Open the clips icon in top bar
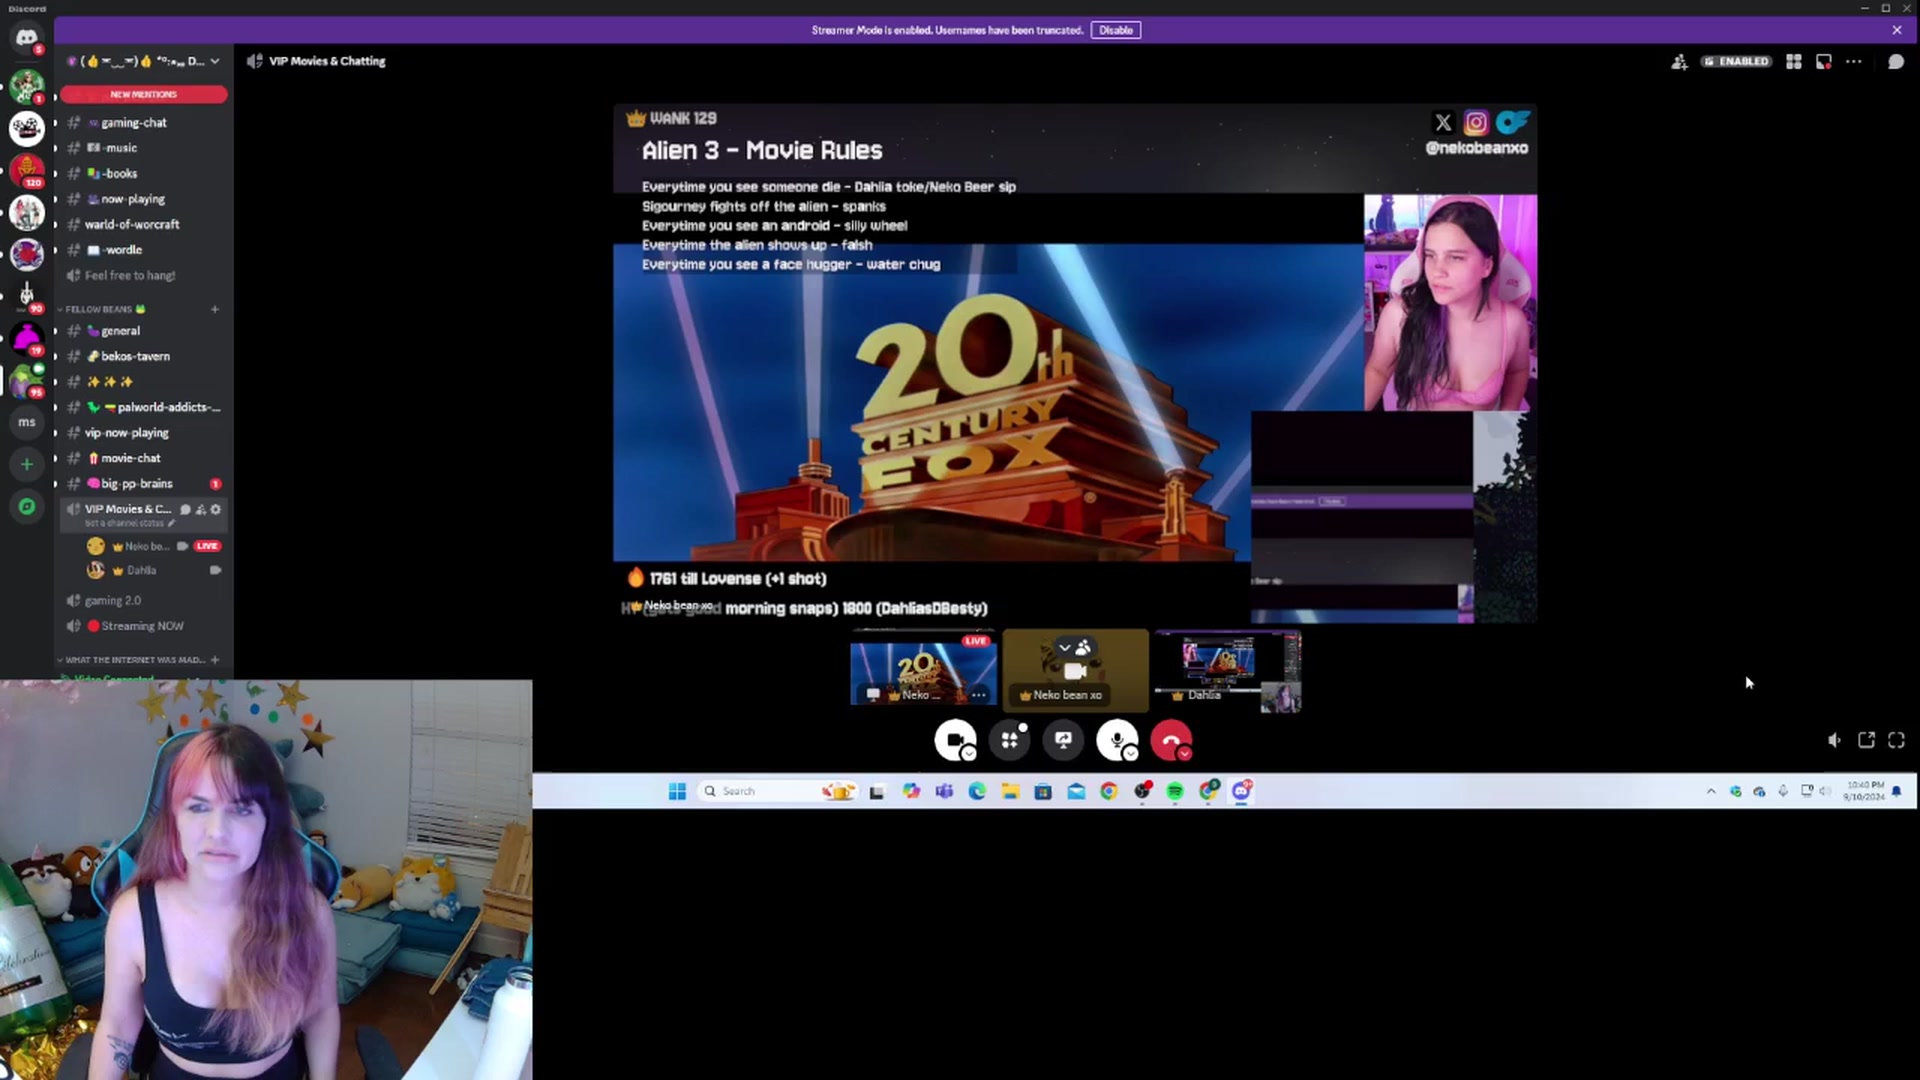The image size is (1920, 1080). (1824, 62)
